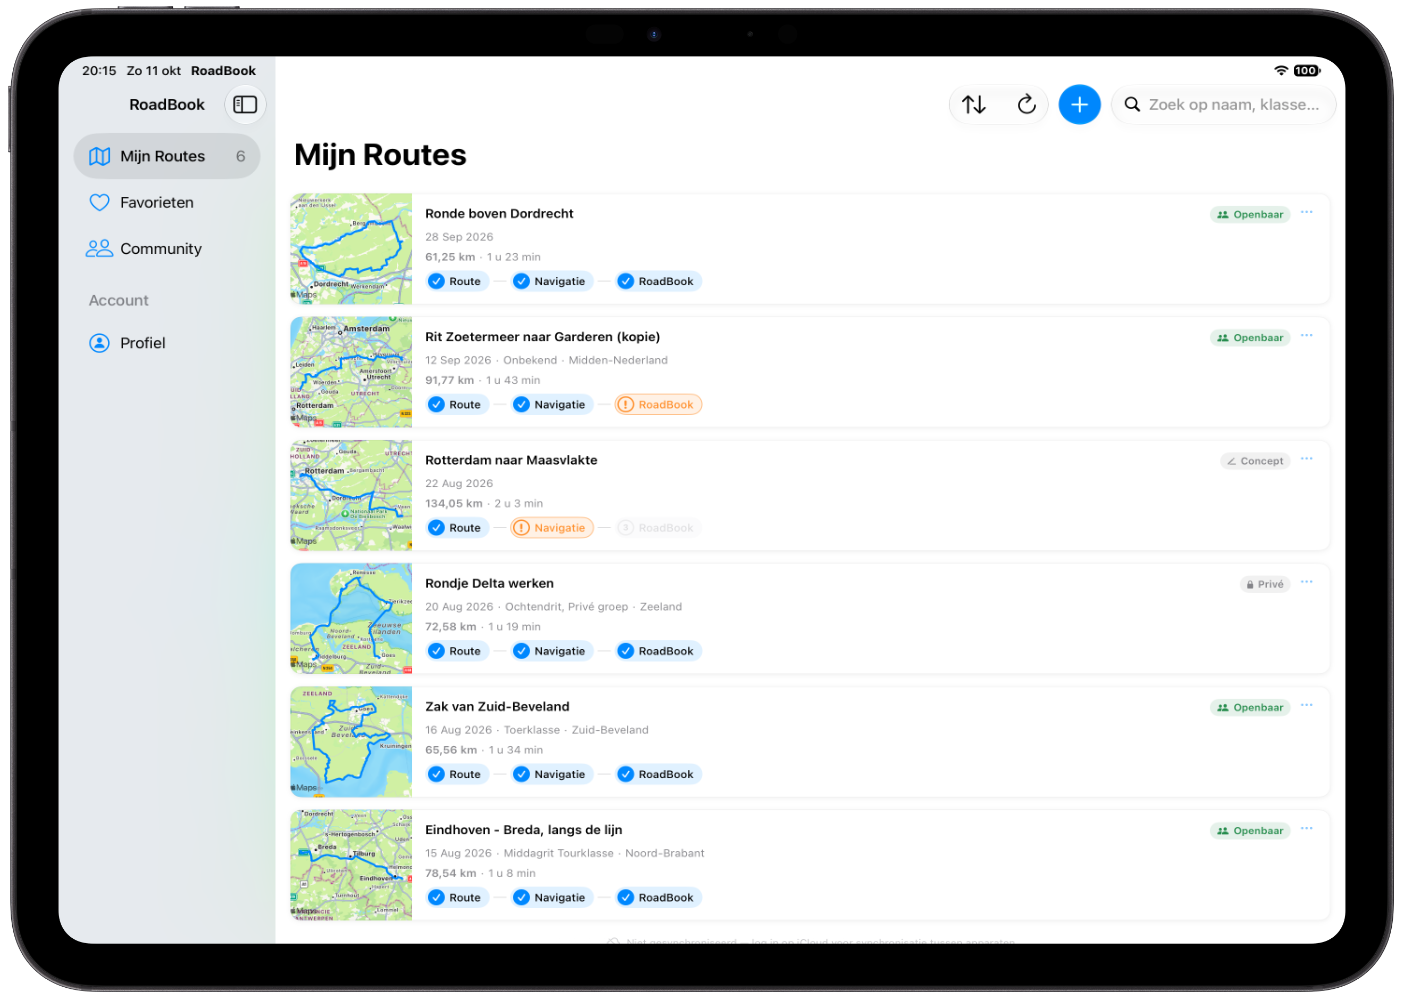
Task: Click Route step of Zak van Zuid-Beveland
Action: 456,774
